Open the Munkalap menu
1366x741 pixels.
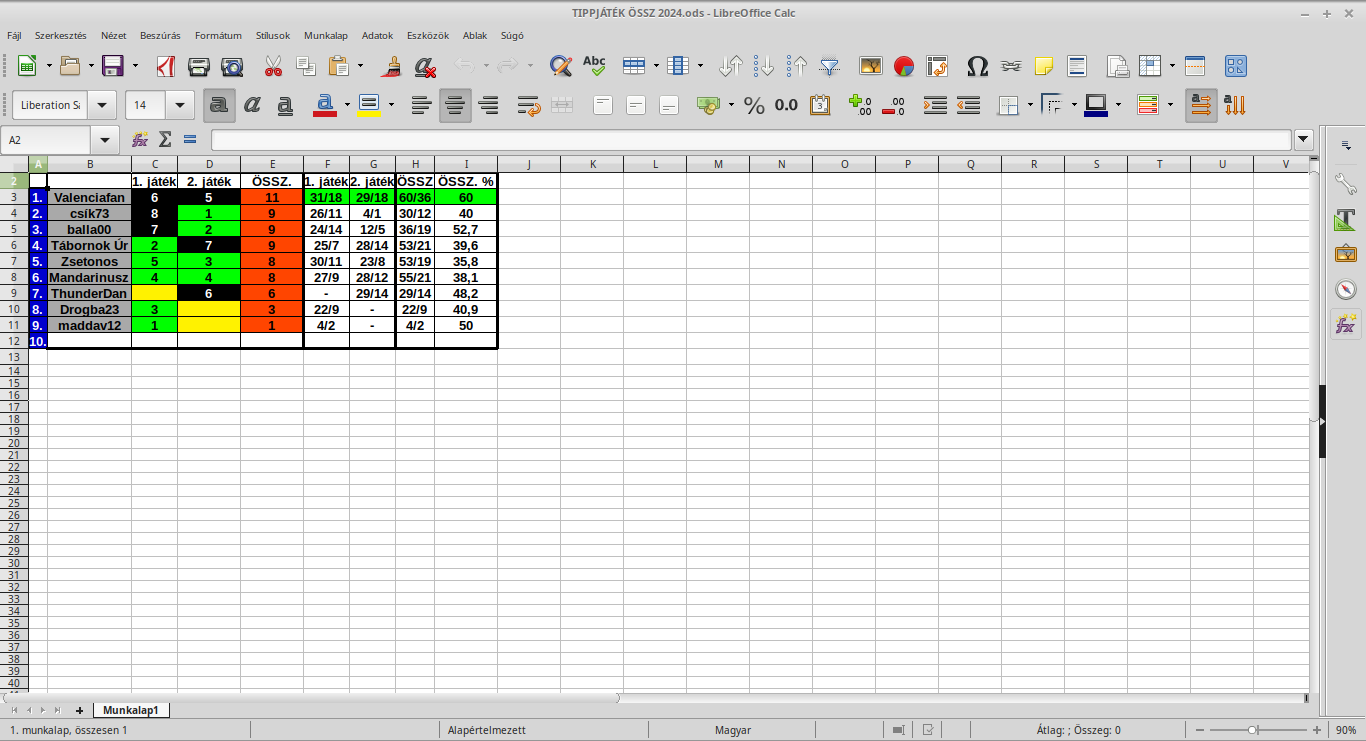point(326,35)
